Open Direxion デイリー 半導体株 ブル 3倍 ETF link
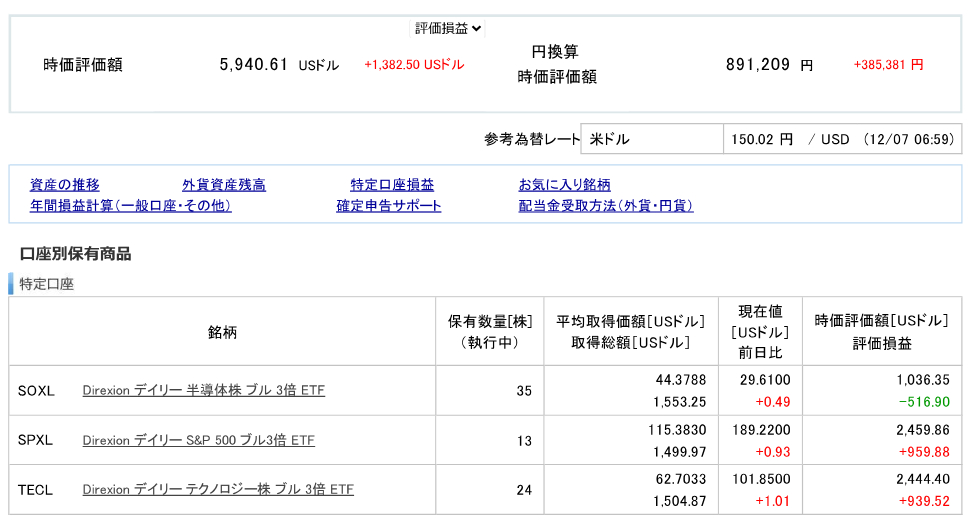Image resolution: width=974 pixels, height=527 pixels. (x=204, y=390)
